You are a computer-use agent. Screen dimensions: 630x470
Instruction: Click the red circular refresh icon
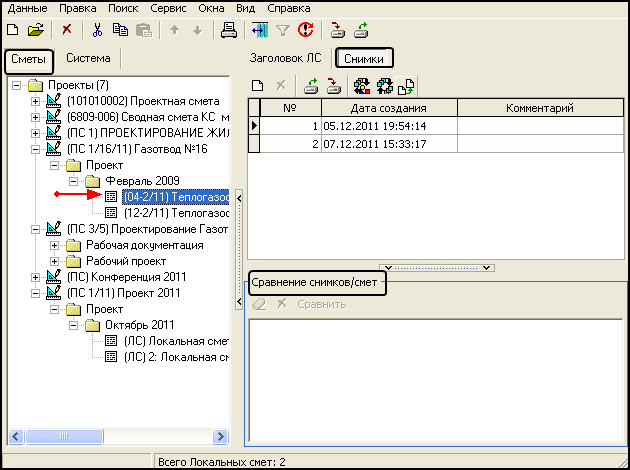pyautogui.click(x=305, y=31)
